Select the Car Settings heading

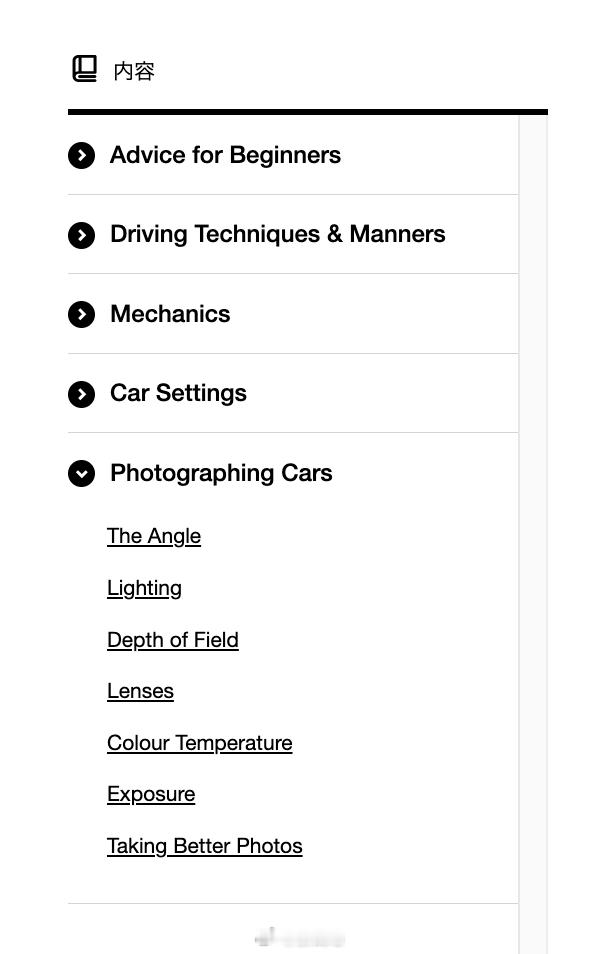pos(178,393)
